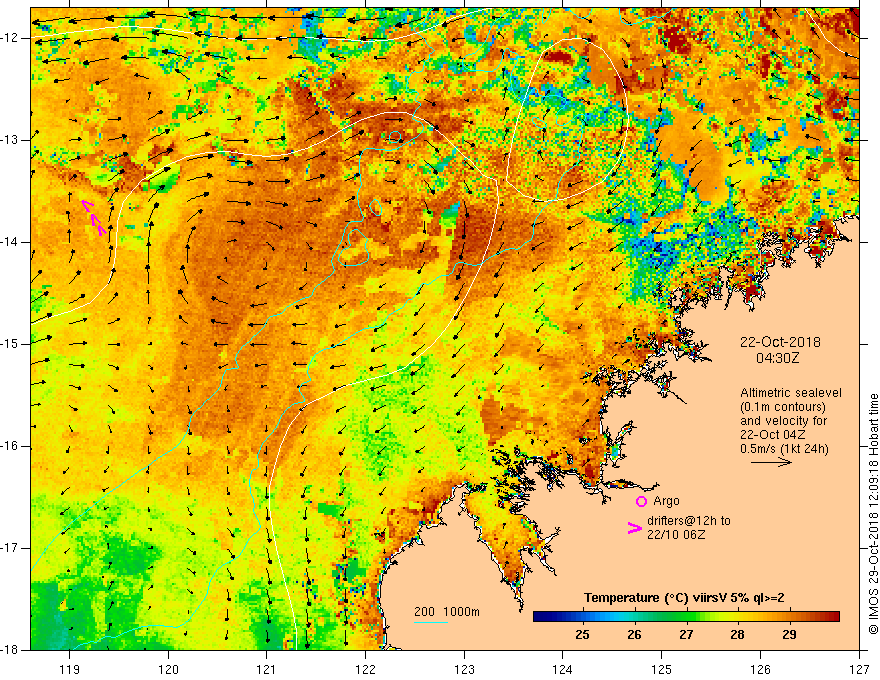The image size is (880, 680).
Task: Click the 26 tick label on color bar
Action: pyautogui.click(x=634, y=635)
